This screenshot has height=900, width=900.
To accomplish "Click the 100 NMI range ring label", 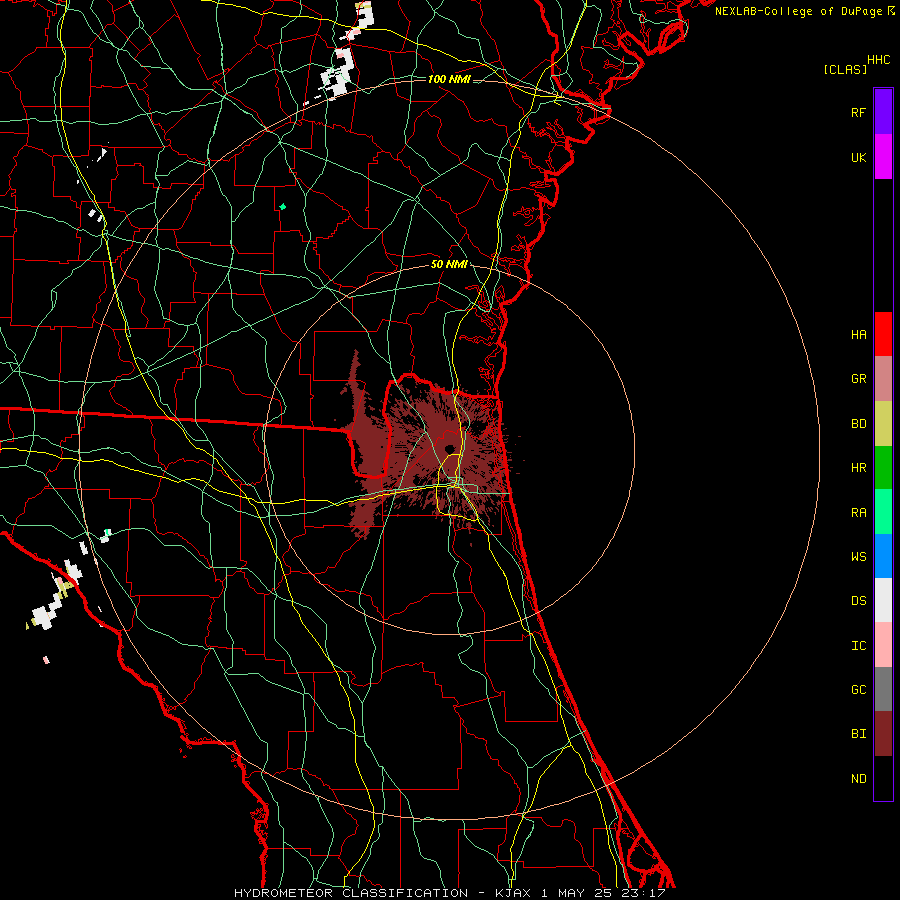I will pyautogui.click(x=449, y=79).
